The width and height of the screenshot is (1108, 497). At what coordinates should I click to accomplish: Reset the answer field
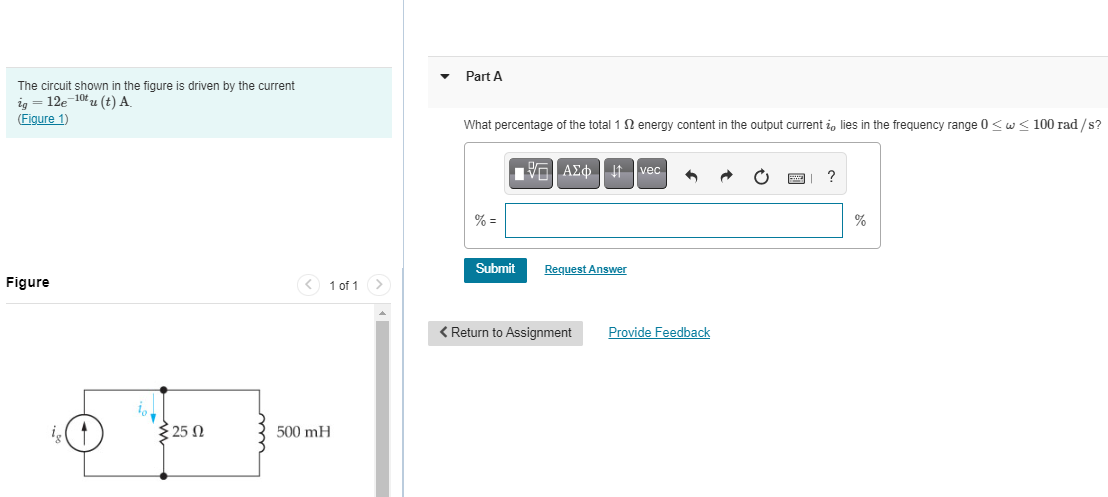pyautogui.click(x=761, y=177)
